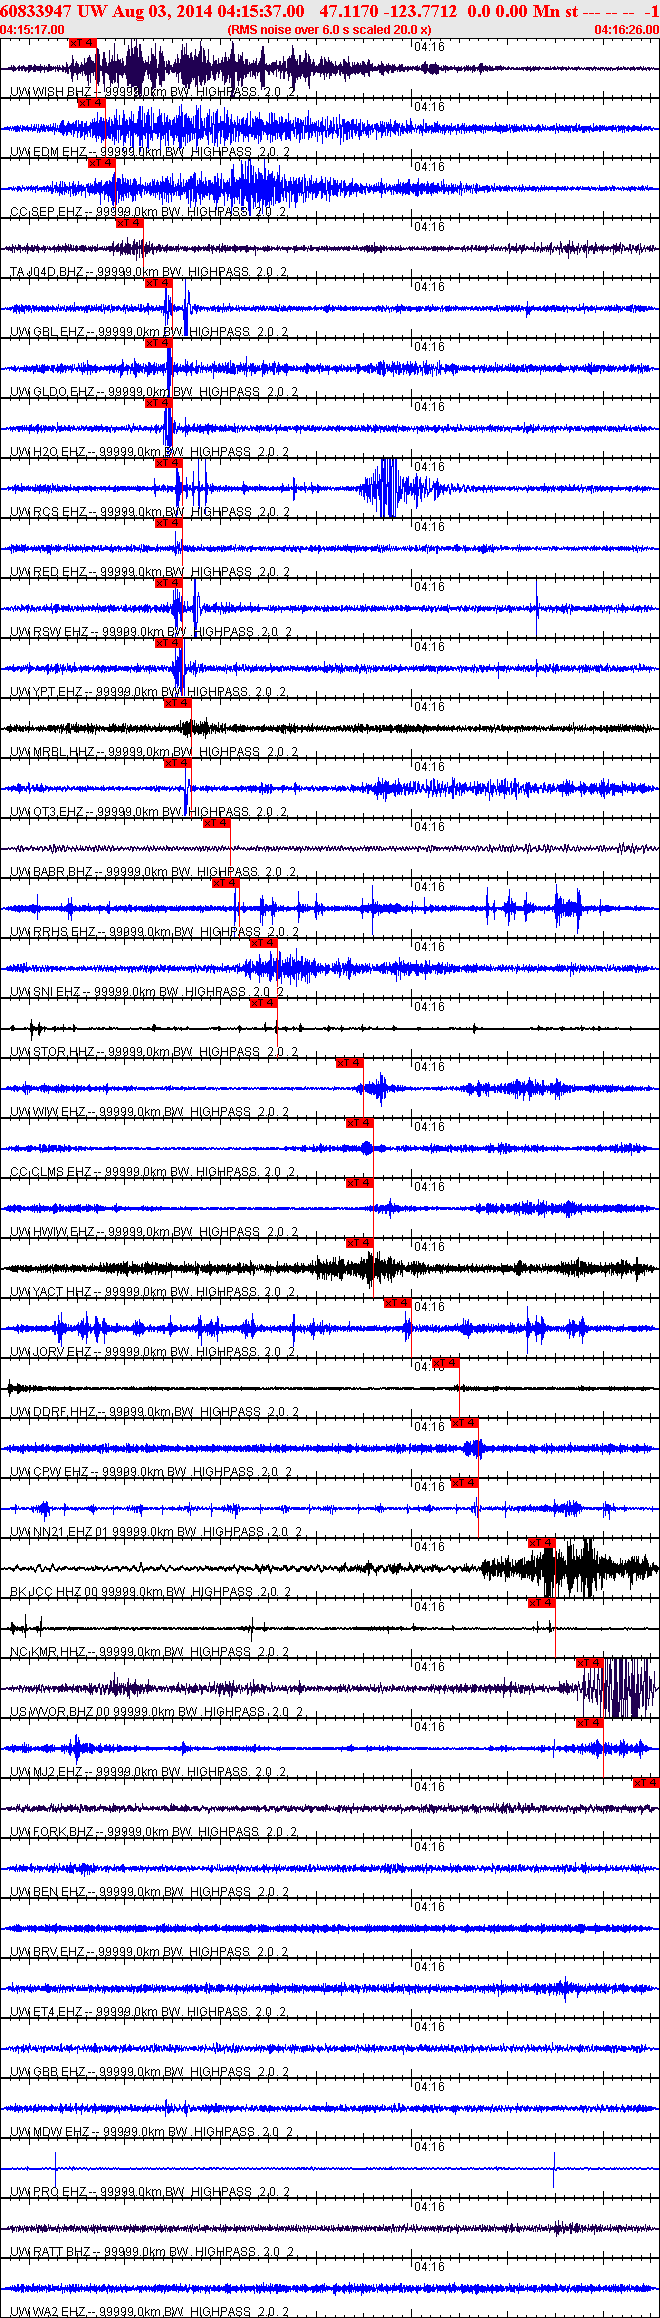Click the pick marker on BK JCC HHZ trace
660x2318 pixels.
pos(542,1543)
